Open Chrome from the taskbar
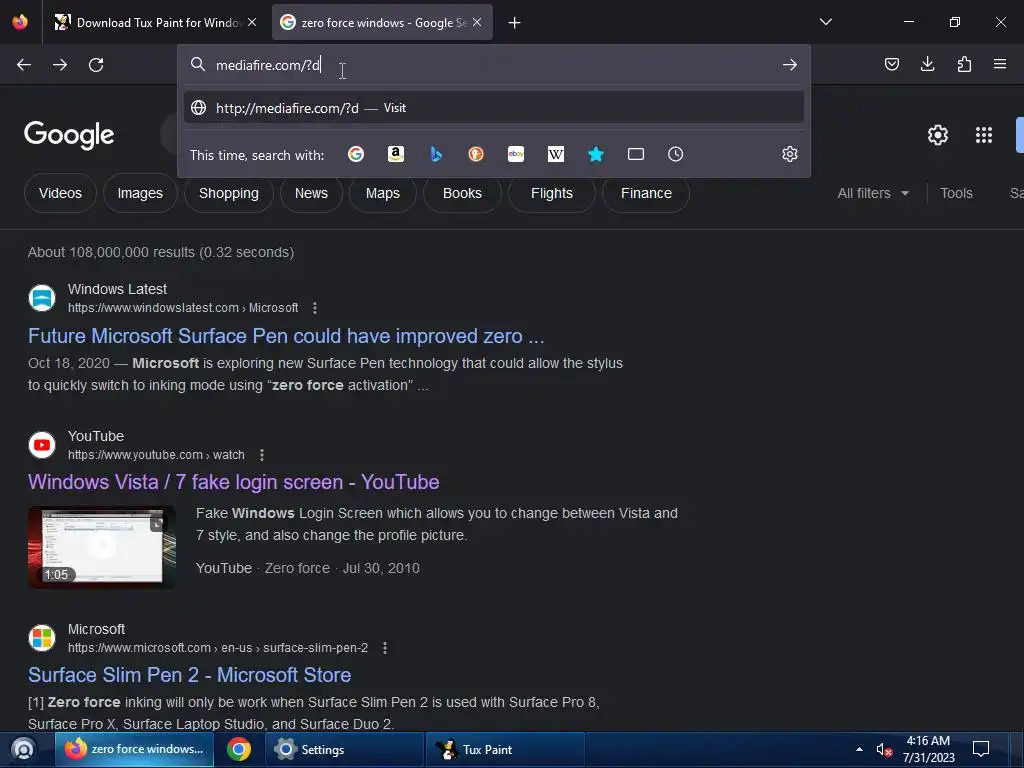1024x768 pixels. 239,749
